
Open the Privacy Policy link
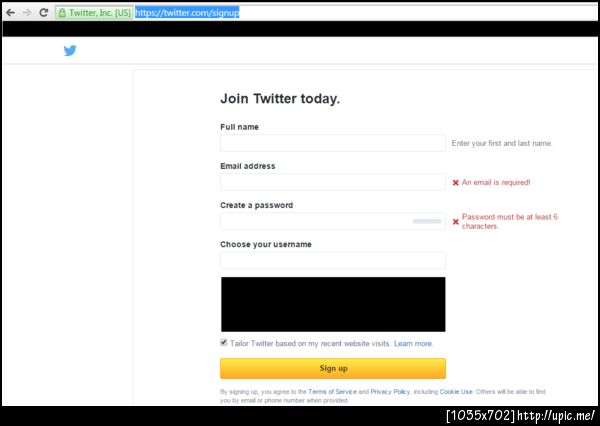(x=390, y=392)
